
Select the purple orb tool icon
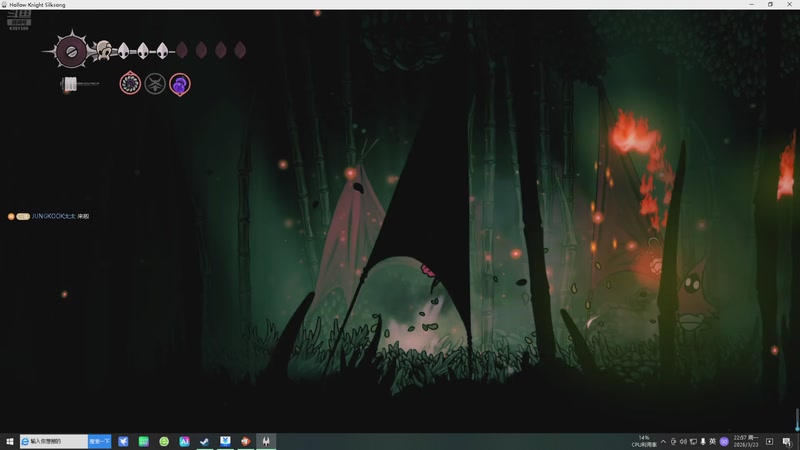[180, 84]
